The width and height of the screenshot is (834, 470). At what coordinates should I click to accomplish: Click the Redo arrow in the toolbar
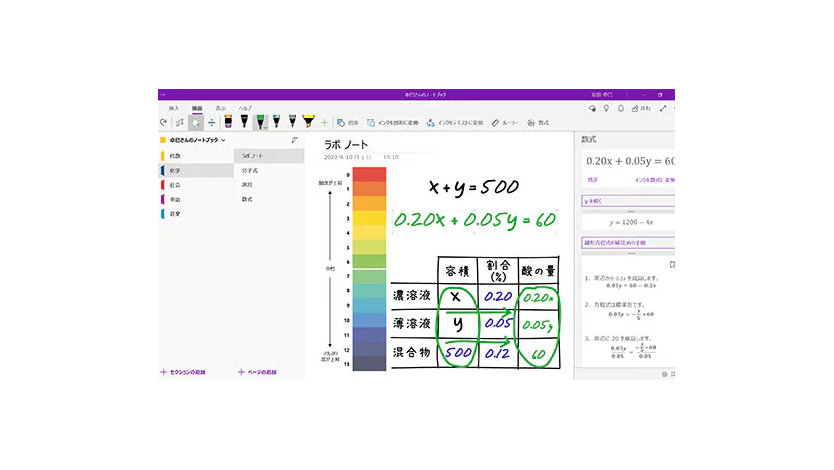click(x=164, y=122)
